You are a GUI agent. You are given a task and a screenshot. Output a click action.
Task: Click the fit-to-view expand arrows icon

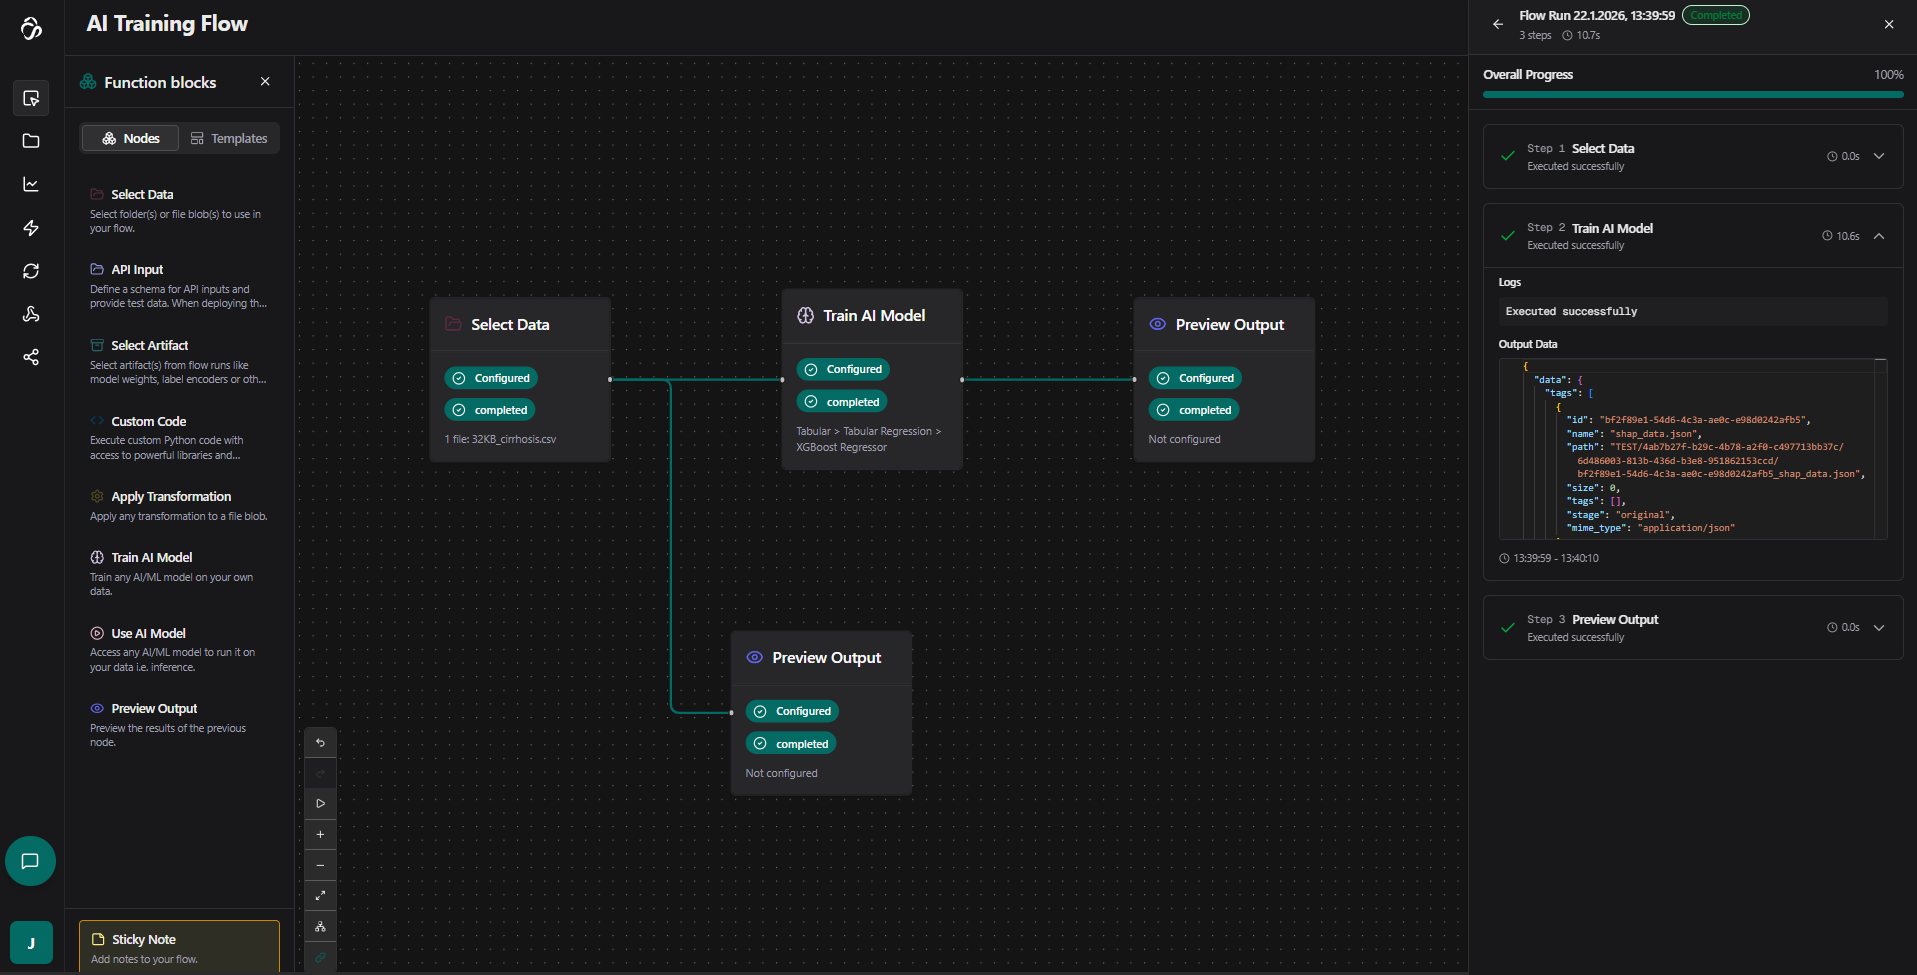click(320, 896)
